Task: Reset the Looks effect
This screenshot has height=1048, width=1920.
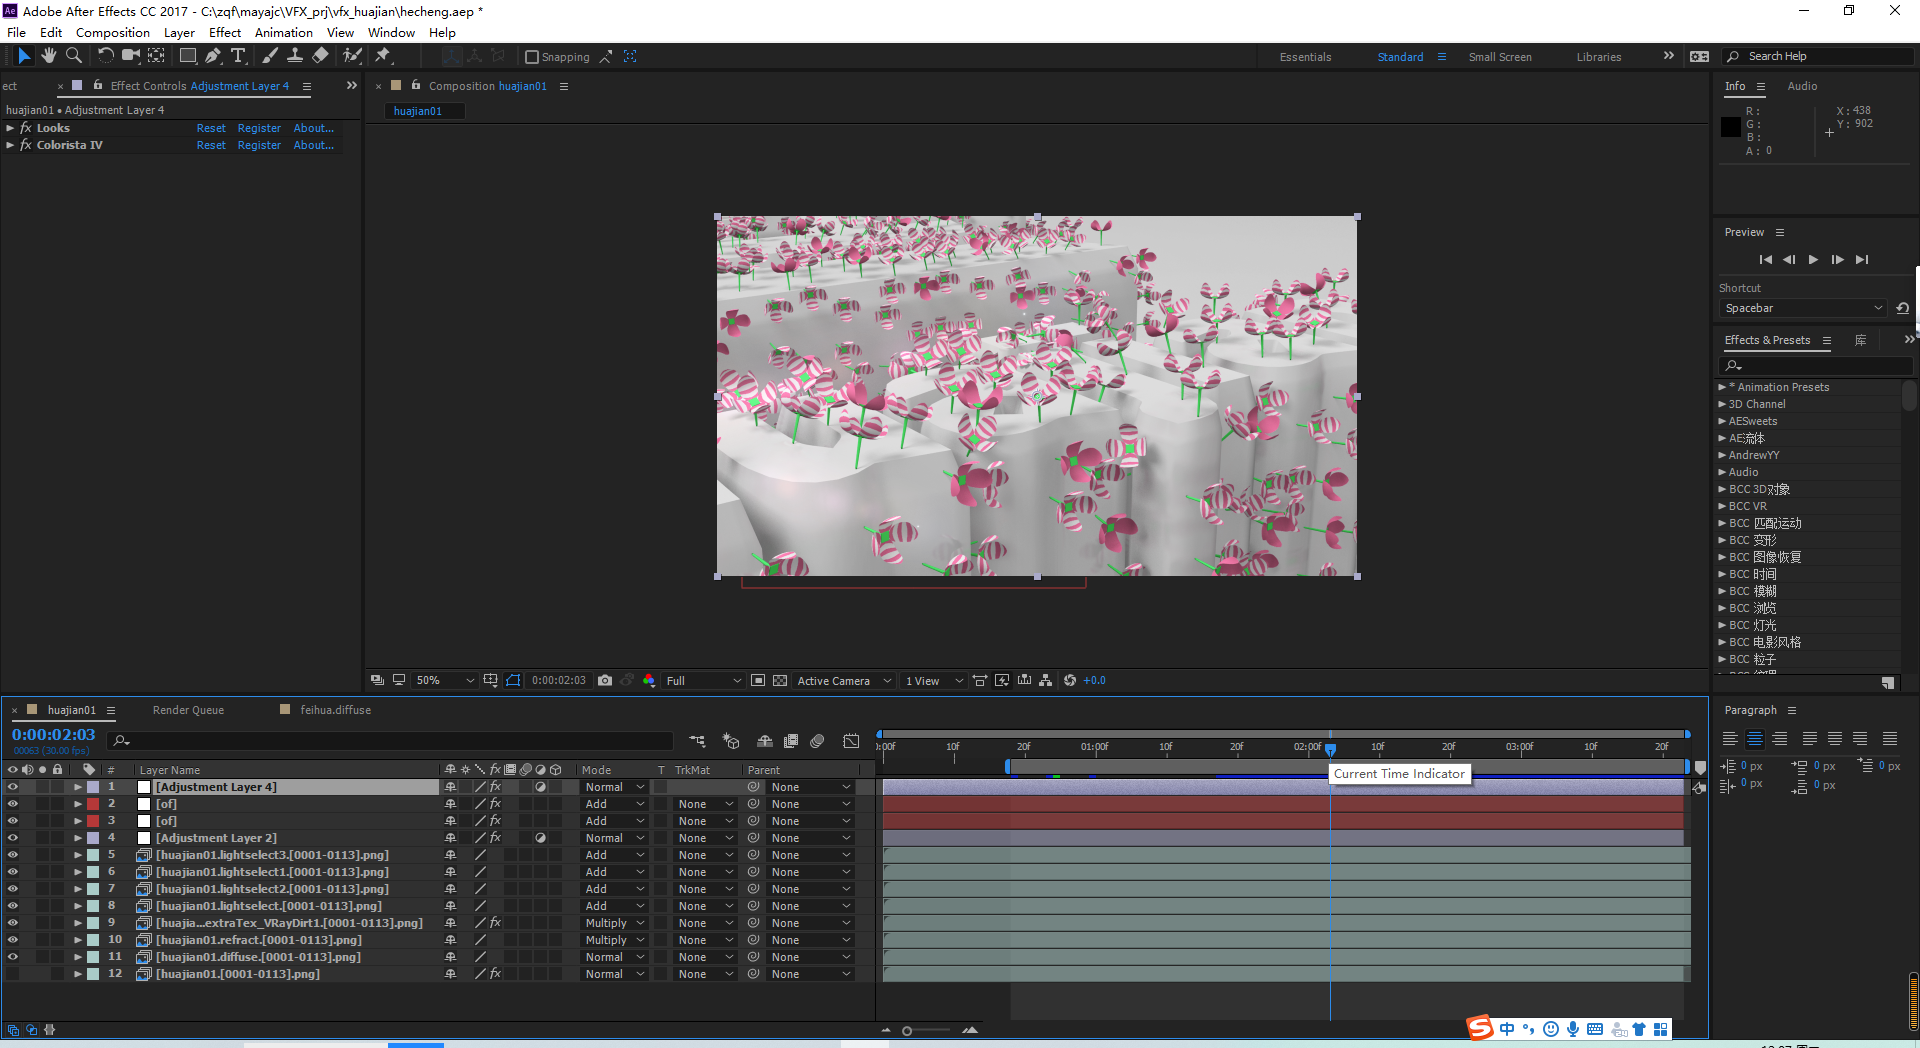Action: click(x=211, y=128)
